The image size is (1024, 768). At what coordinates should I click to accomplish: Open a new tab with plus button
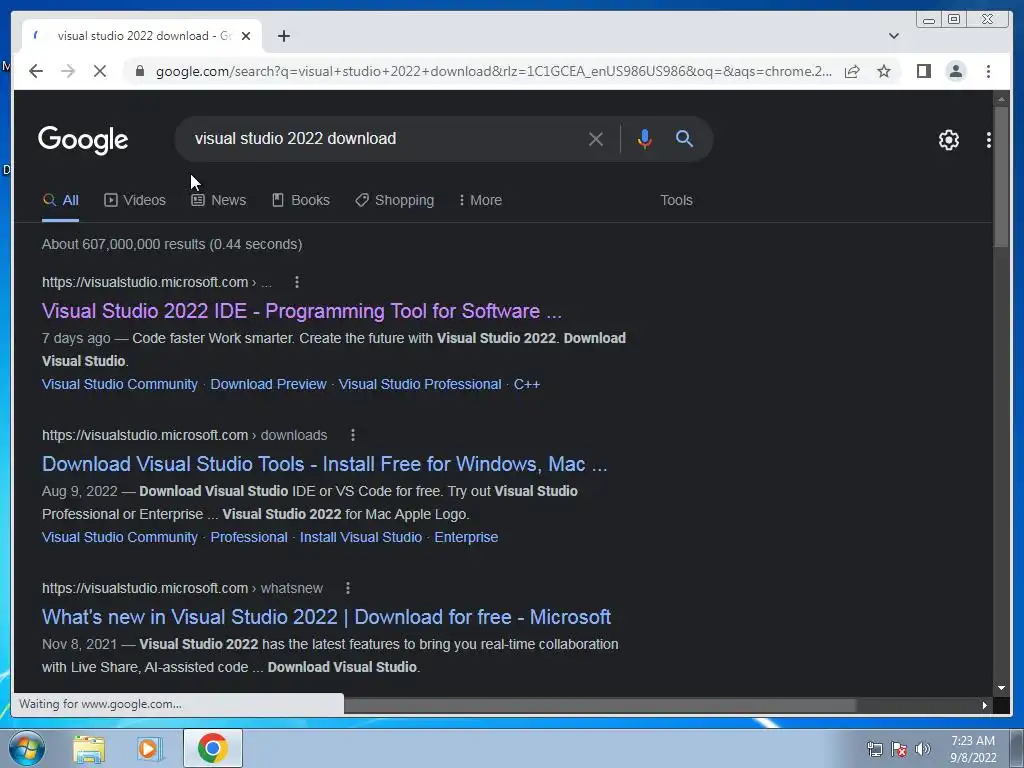[283, 36]
